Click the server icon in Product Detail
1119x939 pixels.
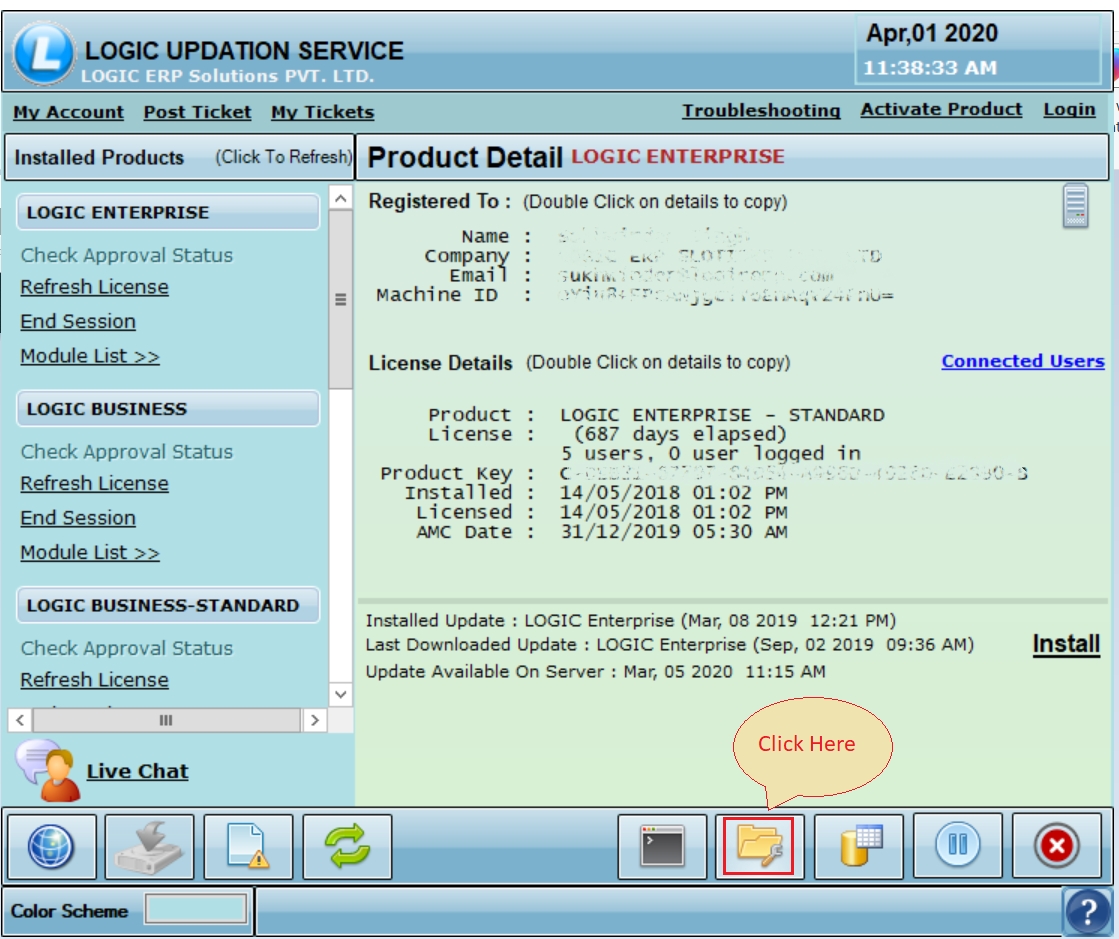[1075, 206]
